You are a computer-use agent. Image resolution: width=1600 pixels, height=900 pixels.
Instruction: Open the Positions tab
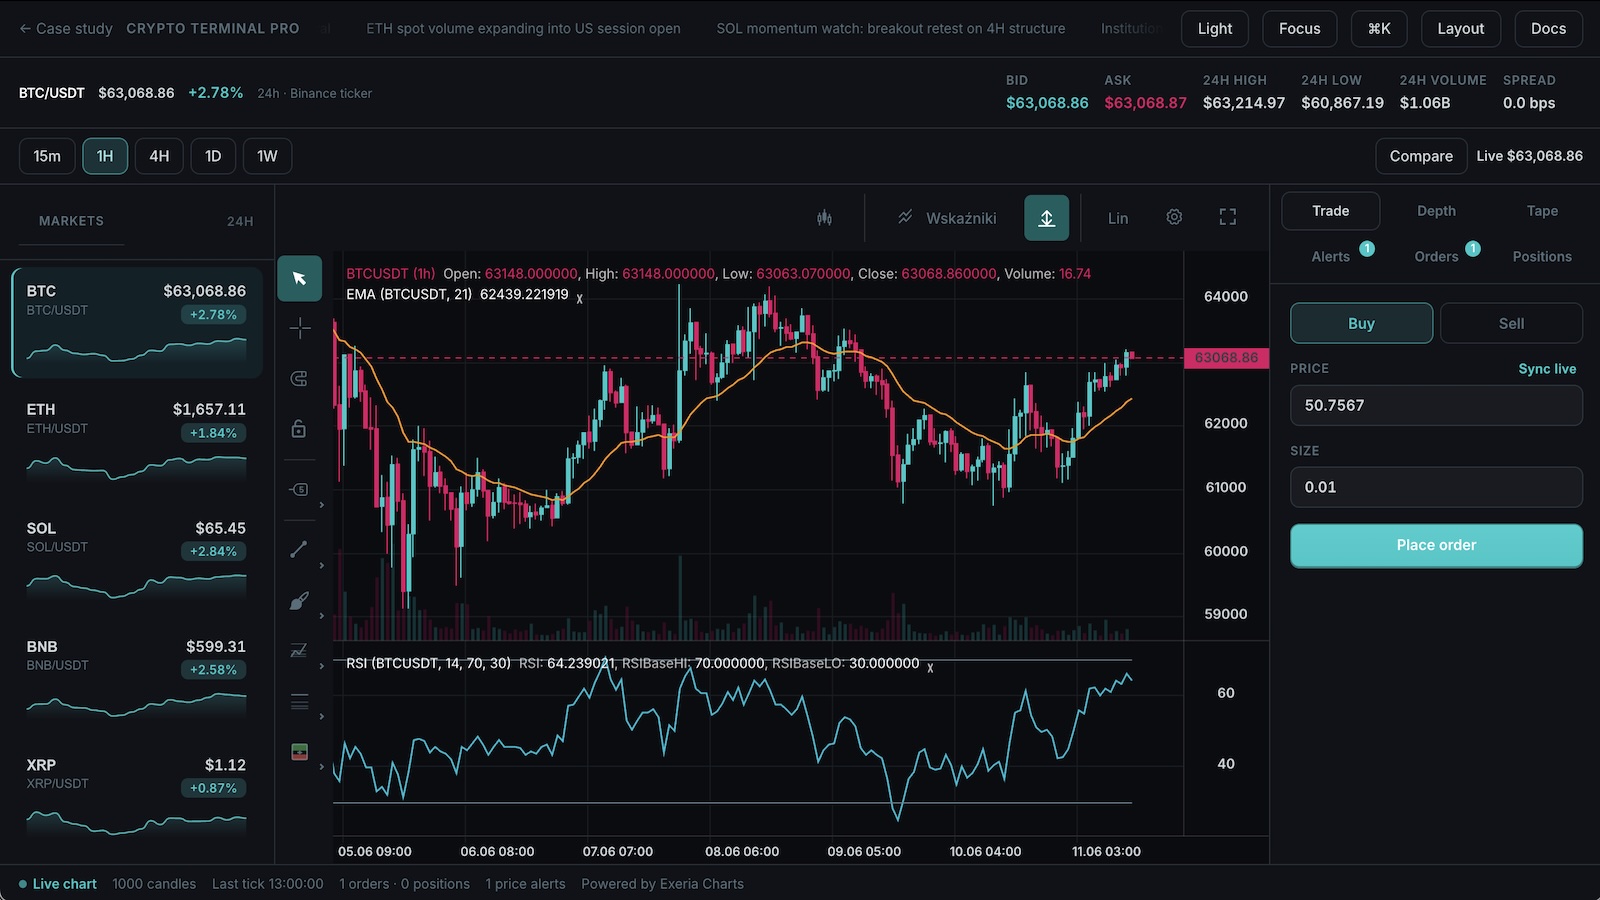point(1542,257)
